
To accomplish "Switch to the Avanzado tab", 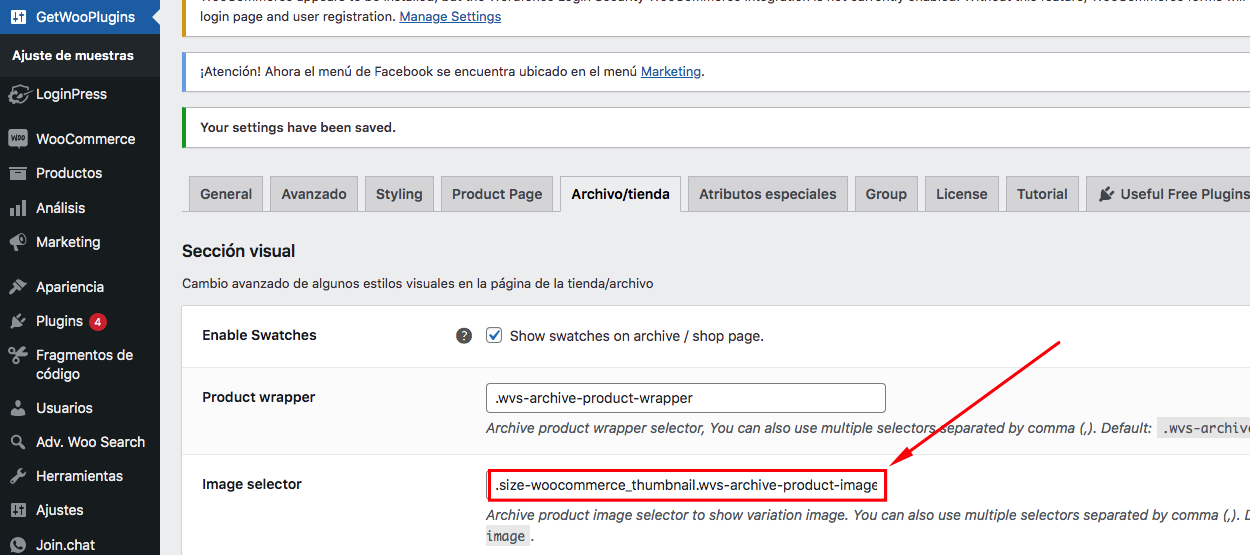I will click(314, 194).
